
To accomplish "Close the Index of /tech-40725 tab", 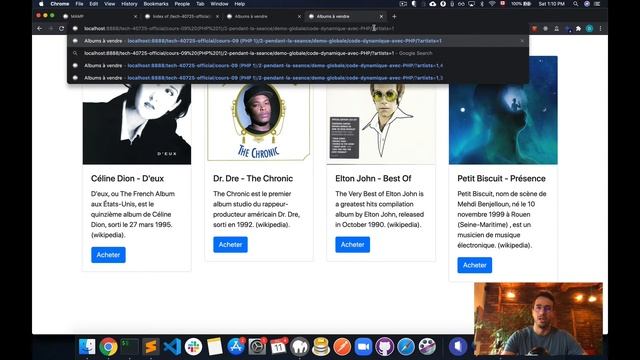I will click(x=217, y=16).
